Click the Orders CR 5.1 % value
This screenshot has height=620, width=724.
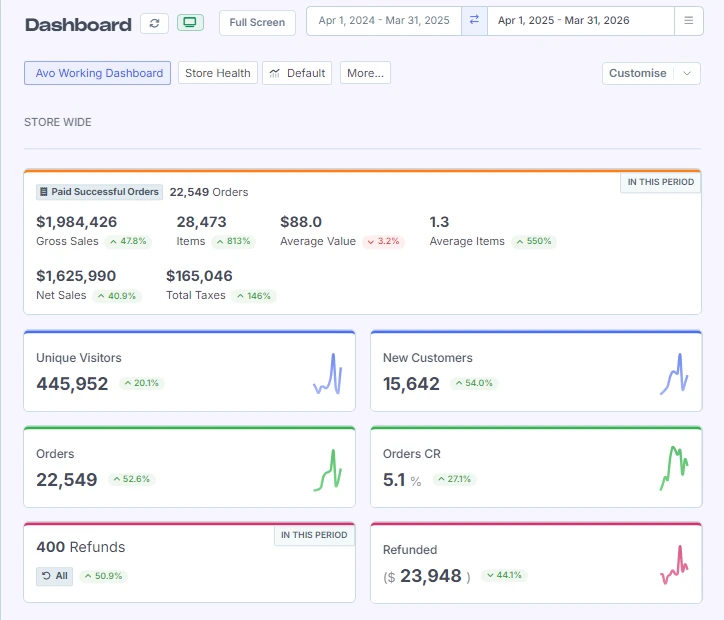click(402, 480)
